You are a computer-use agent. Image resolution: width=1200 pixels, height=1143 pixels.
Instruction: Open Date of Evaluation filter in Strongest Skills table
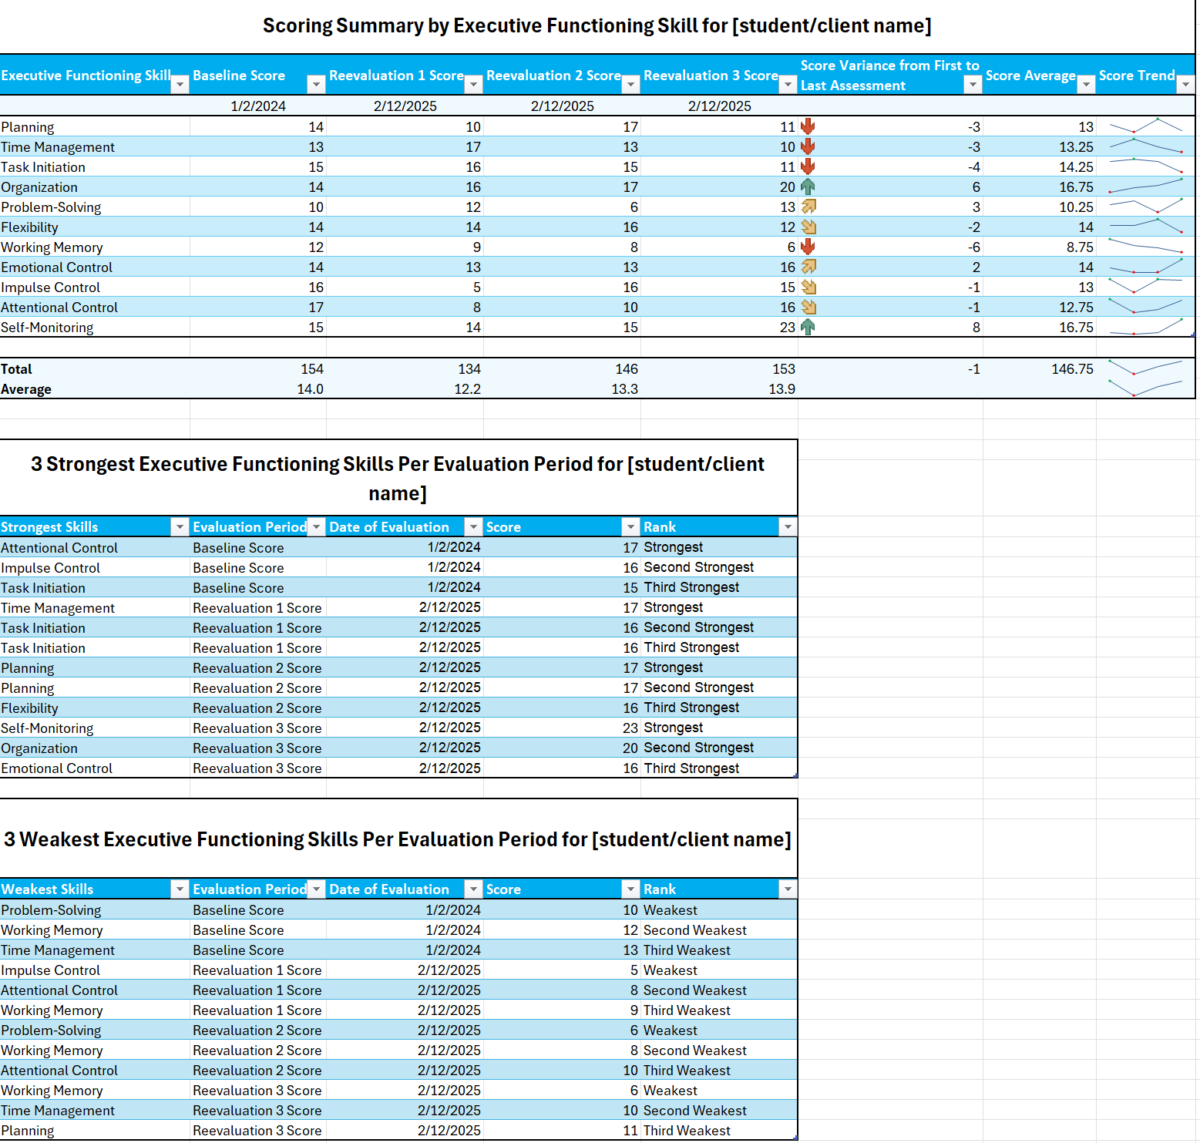coord(474,527)
